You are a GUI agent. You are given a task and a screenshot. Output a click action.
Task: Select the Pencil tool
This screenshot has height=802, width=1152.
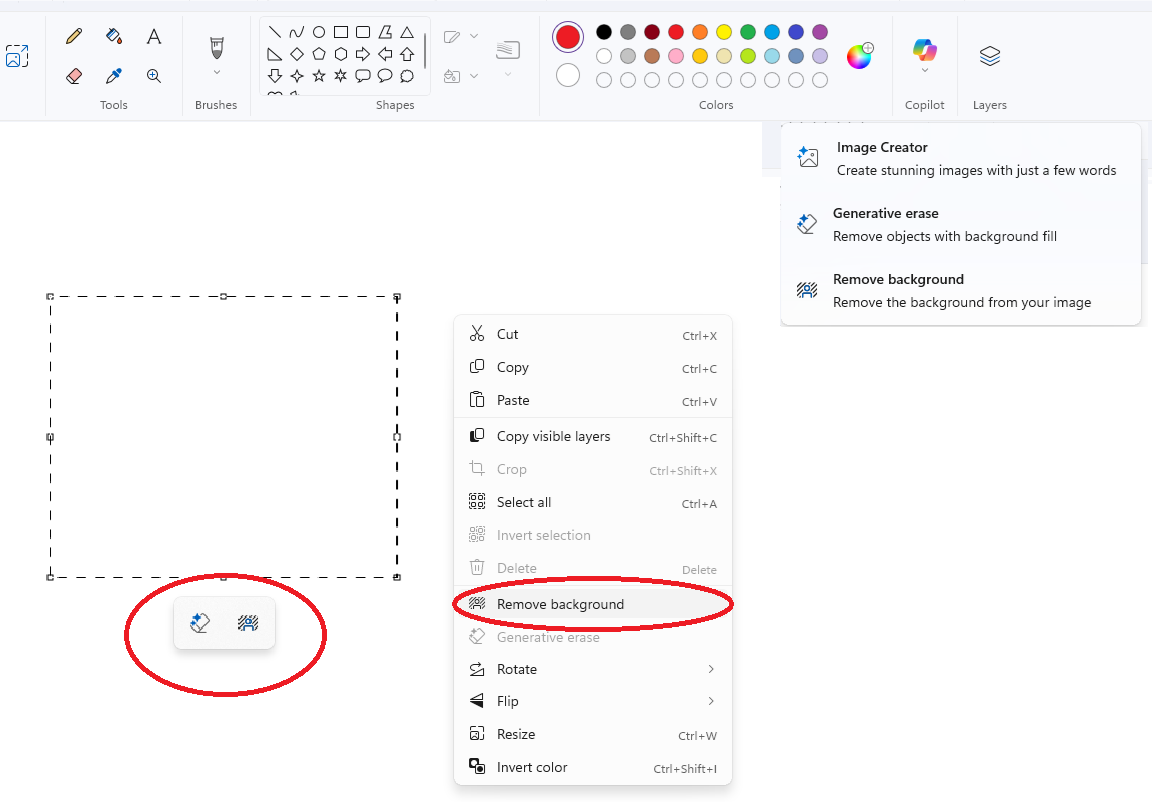[x=73, y=36]
